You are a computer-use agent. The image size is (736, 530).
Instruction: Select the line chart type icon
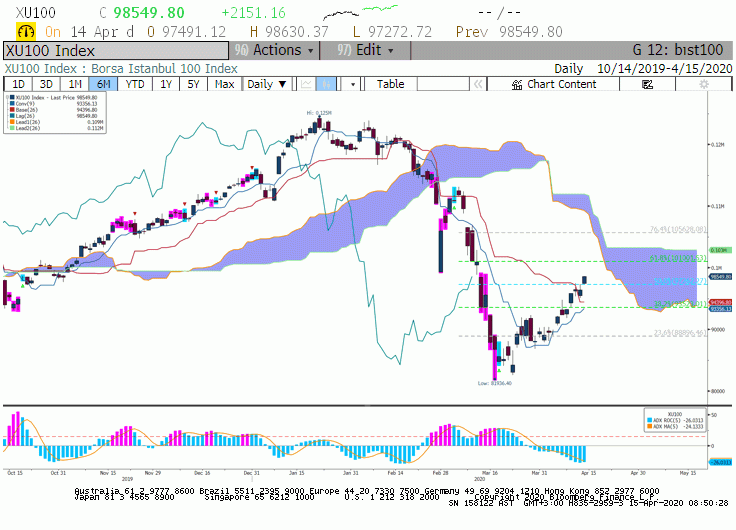pos(307,84)
